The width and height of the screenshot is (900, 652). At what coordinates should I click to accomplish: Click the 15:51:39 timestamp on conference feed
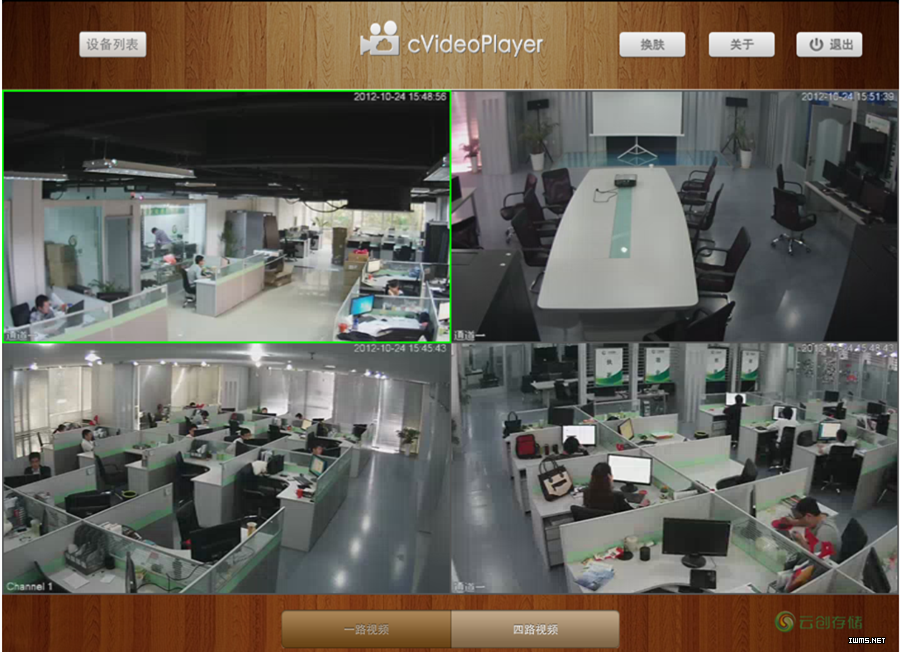pos(847,97)
